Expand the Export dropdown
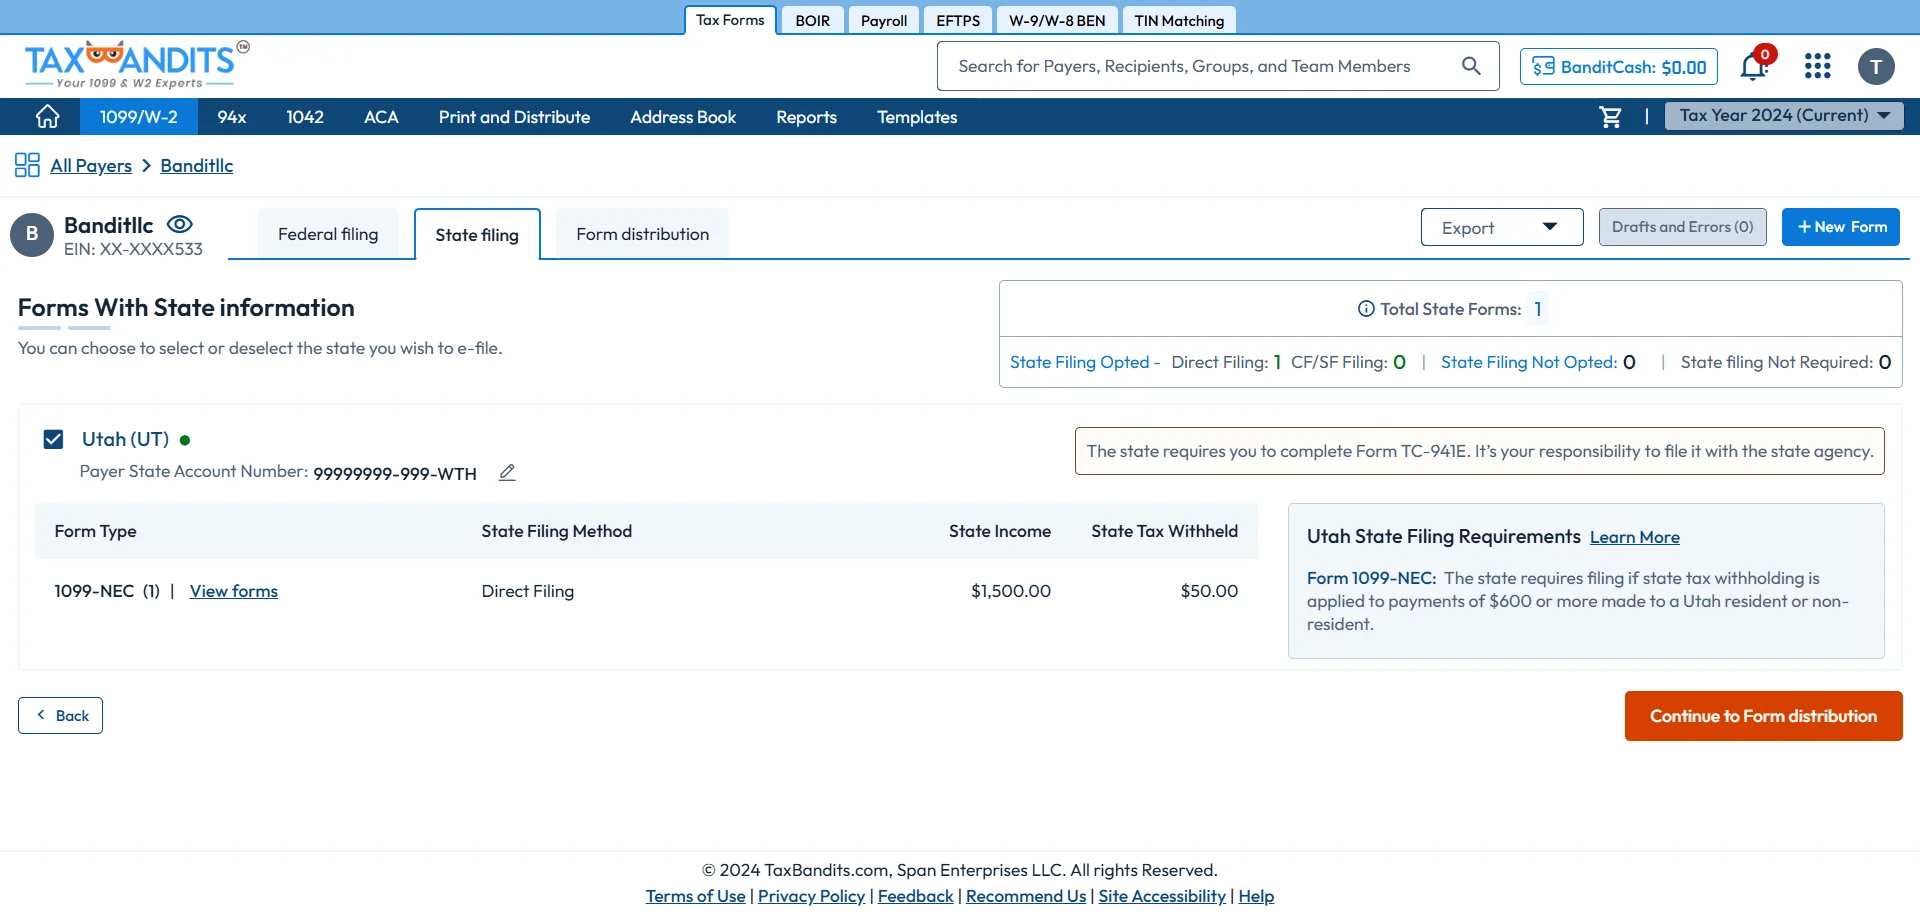This screenshot has width=1920, height=919. tap(1502, 227)
